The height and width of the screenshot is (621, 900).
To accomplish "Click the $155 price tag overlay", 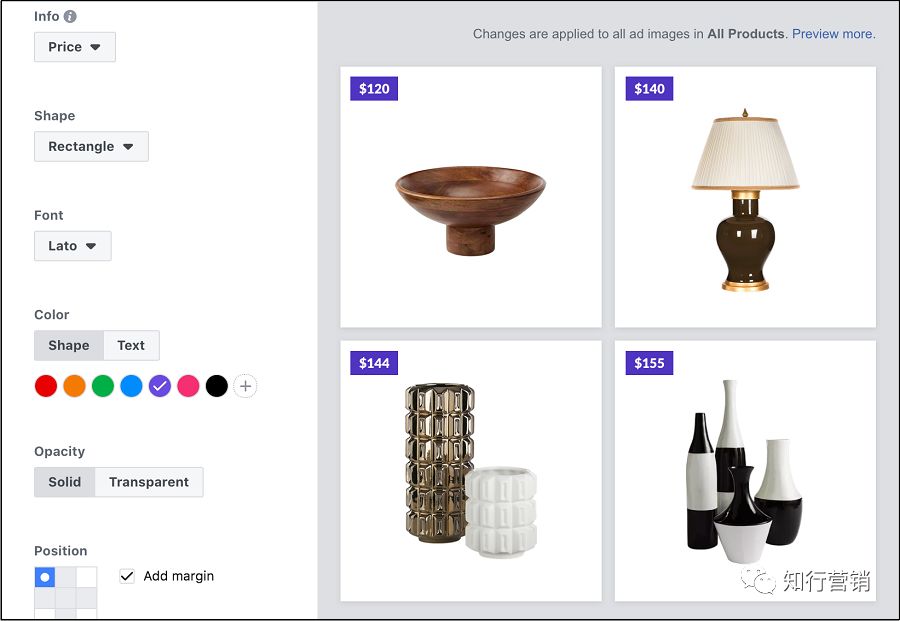I will (649, 363).
